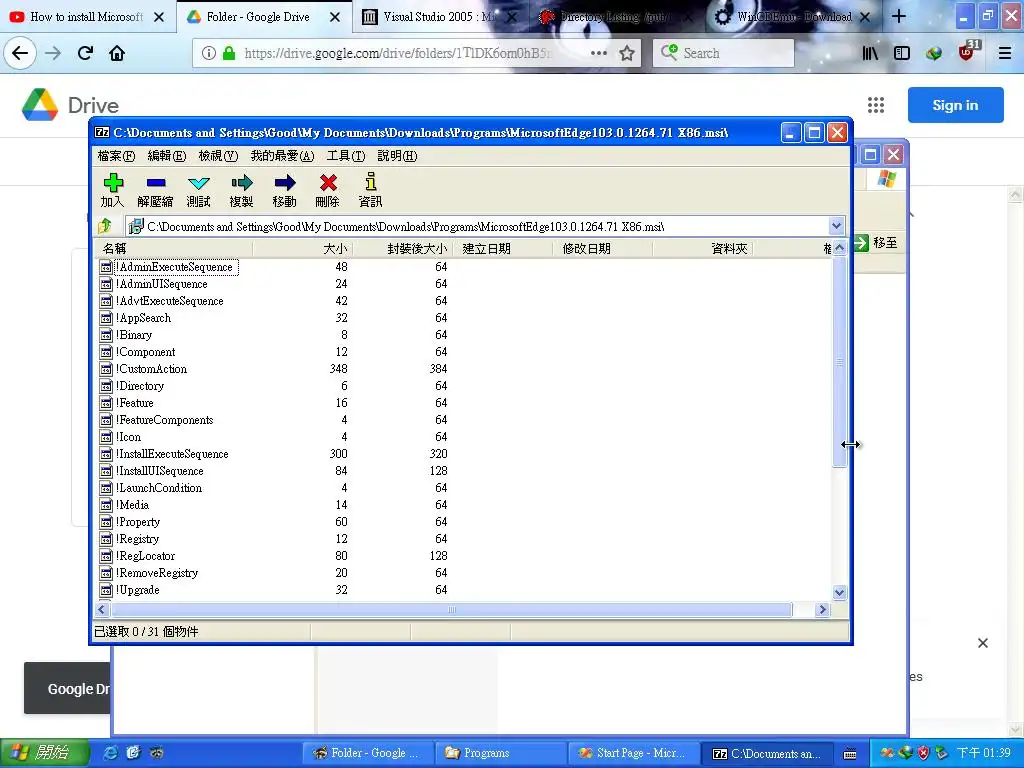Image resolution: width=1024 pixels, height=768 pixels.
Task: Click the horizontal scrollbar right arrow
Action: click(822, 609)
